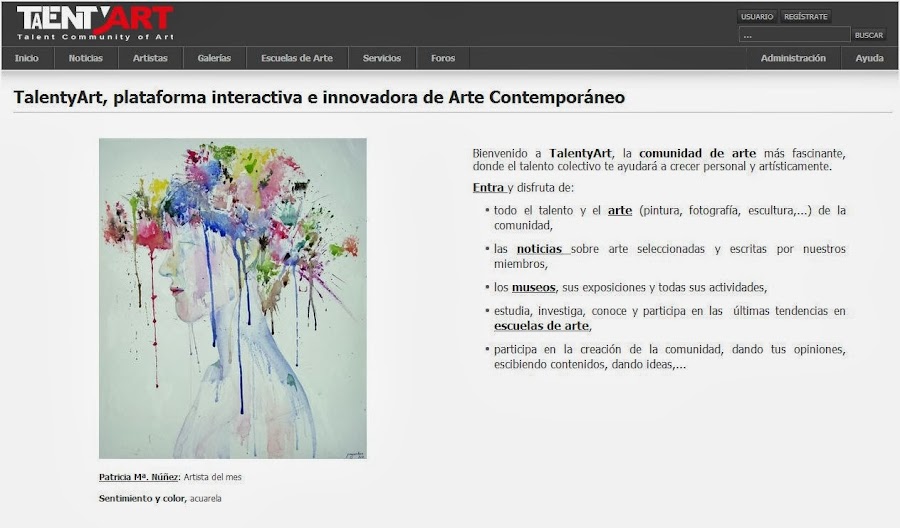Focus the search input field
The width and height of the screenshot is (900, 528).
(794, 35)
